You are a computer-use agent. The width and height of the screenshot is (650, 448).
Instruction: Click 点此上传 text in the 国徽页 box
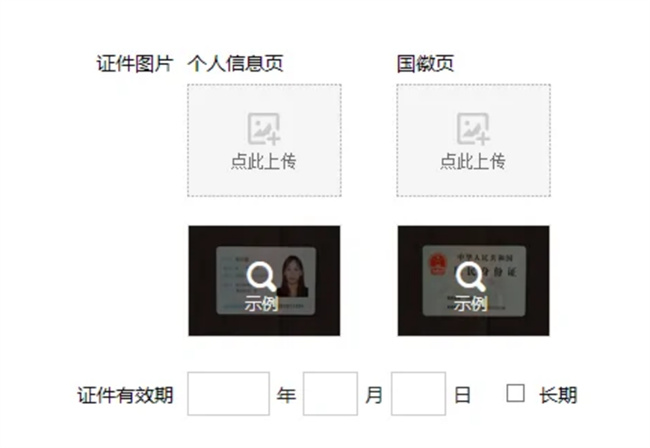(x=473, y=161)
